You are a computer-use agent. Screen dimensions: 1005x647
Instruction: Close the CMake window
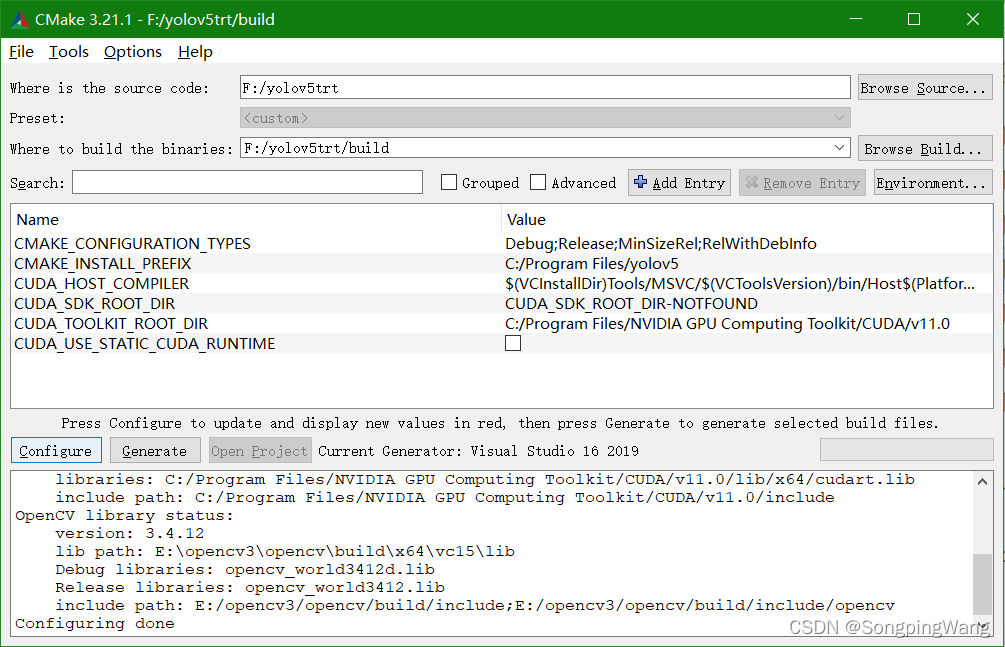click(x=973, y=19)
